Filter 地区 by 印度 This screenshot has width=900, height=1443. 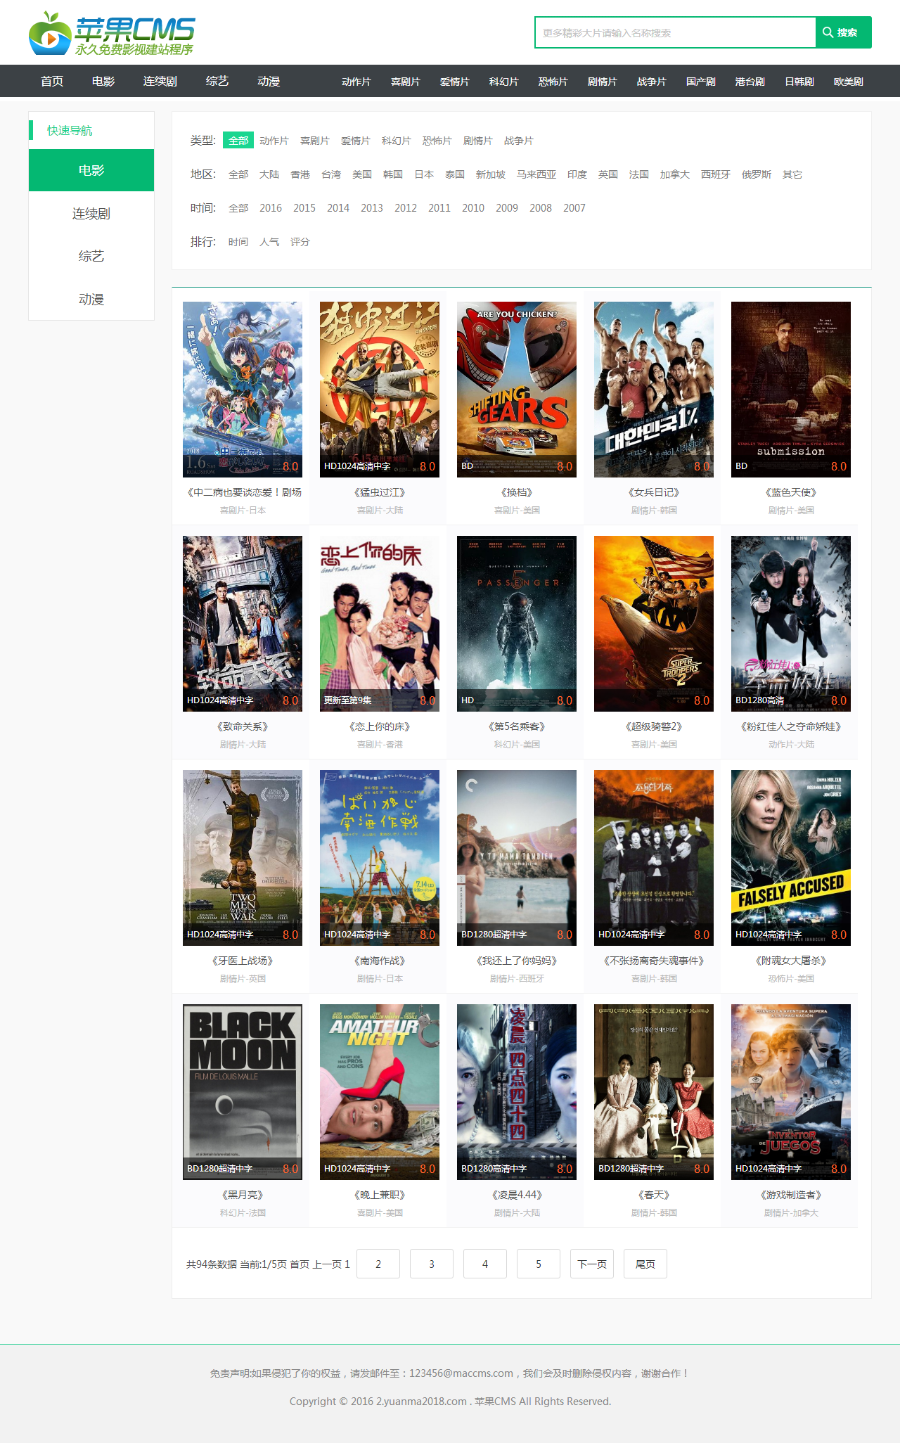pyautogui.click(x=577, y=175)
